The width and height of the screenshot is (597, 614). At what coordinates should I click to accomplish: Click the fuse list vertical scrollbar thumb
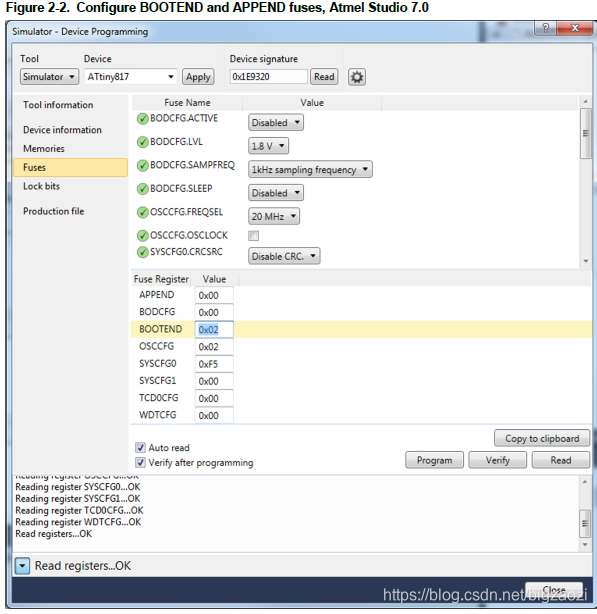(x=586, y=134)
